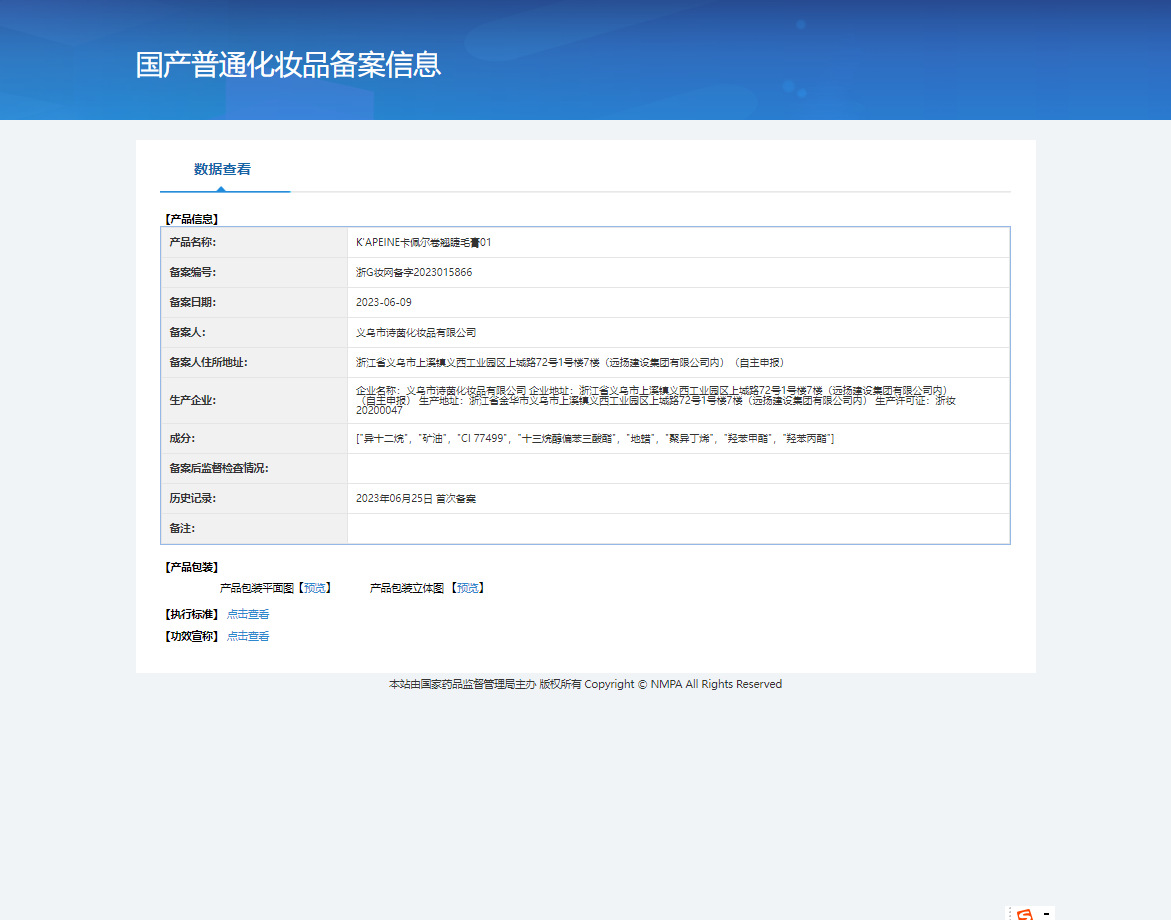Click the 备注 label cell
Image resolution: width=1171 pixels, height=920 pixels.
(254, 528)
